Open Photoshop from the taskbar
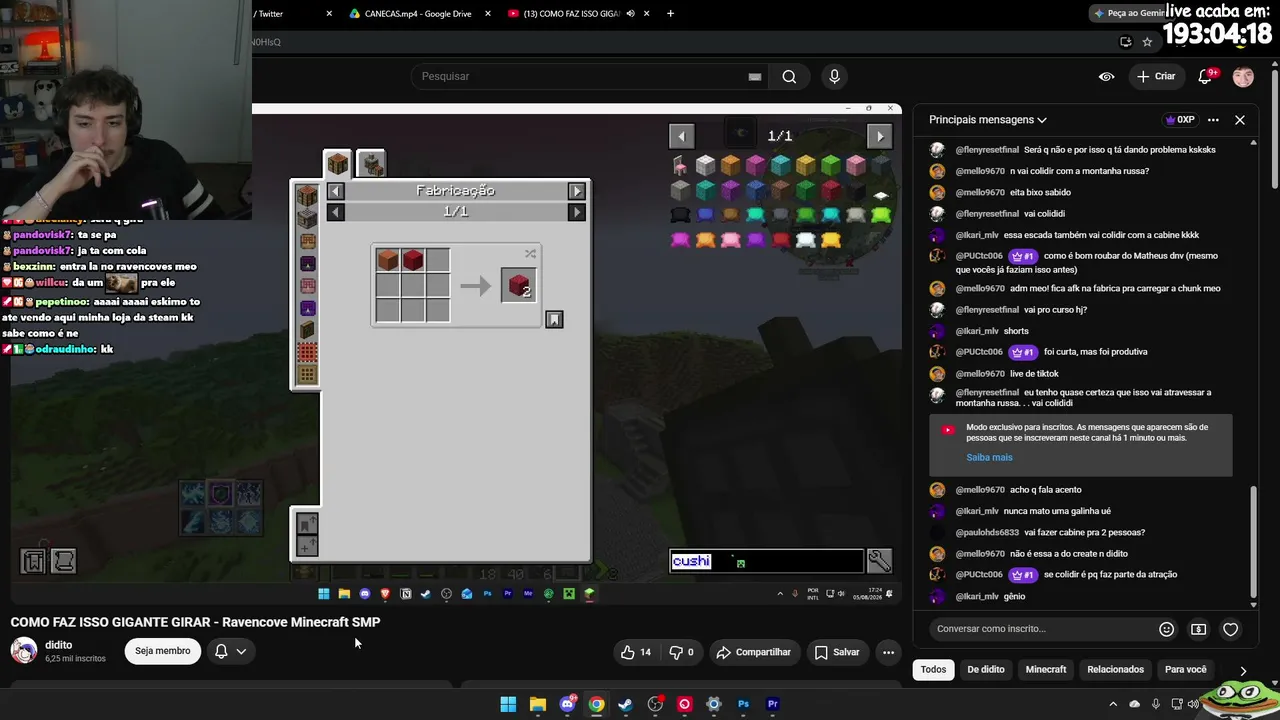 point(743,704)
